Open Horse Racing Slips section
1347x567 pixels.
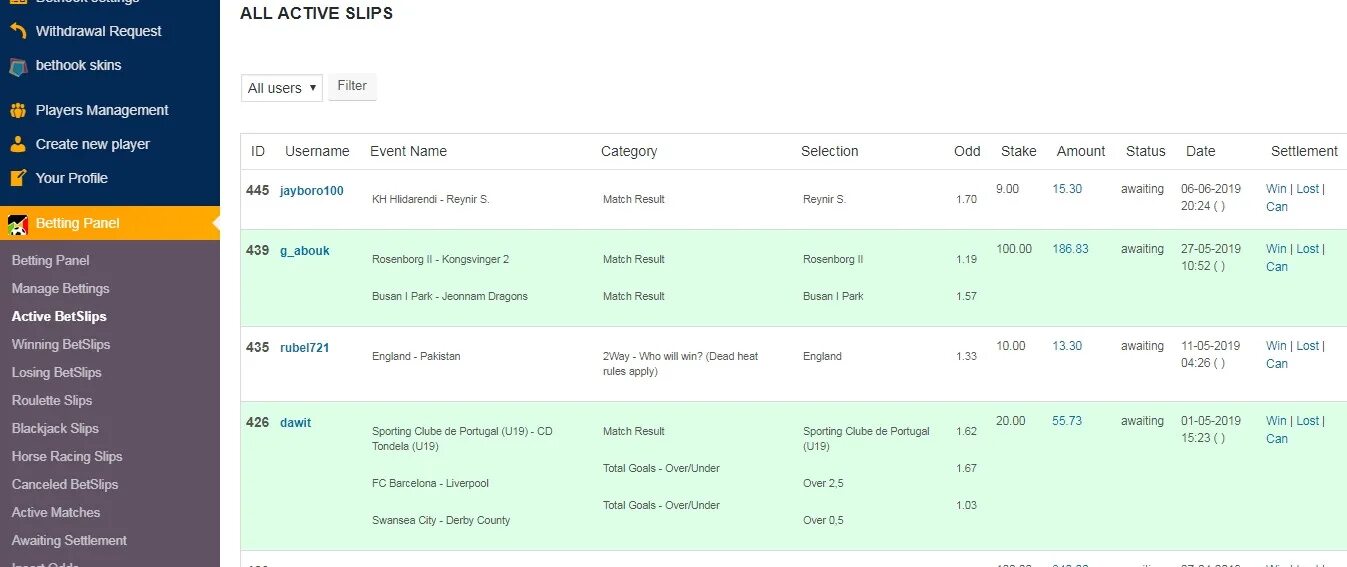pyautogui.click(x=67, y=456)
